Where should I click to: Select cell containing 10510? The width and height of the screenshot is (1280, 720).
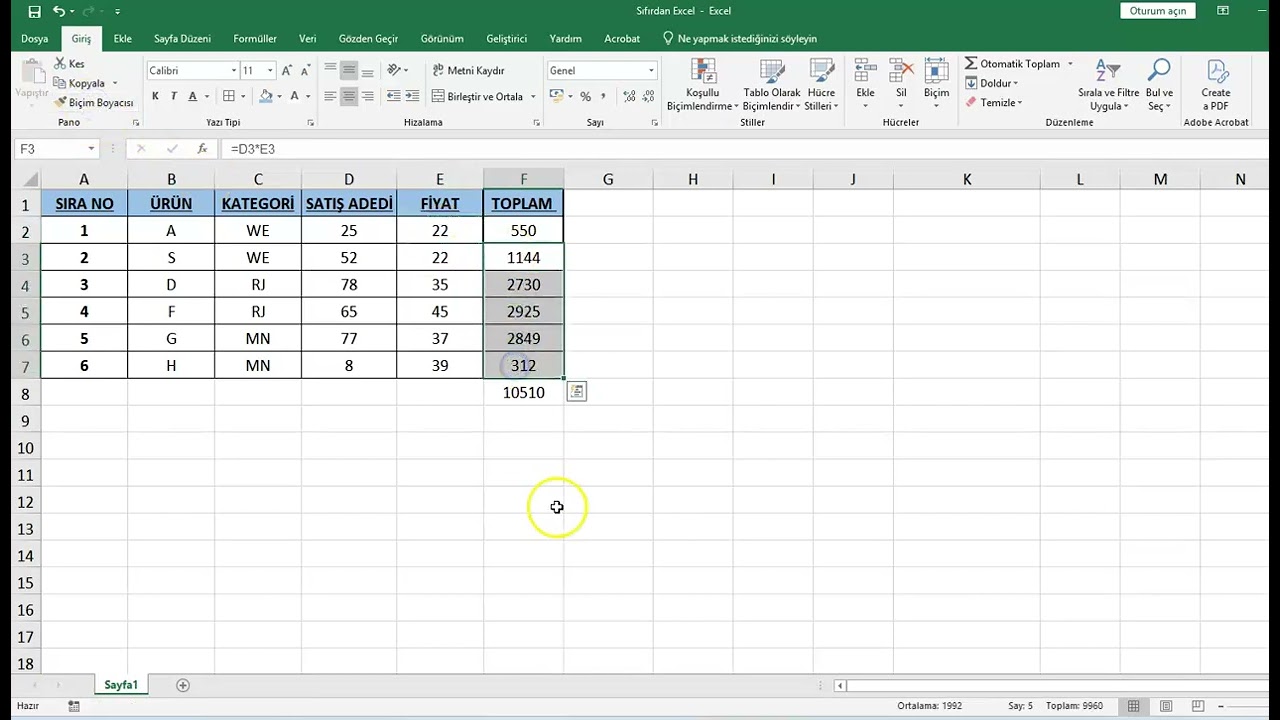click(x=523, y=393)
